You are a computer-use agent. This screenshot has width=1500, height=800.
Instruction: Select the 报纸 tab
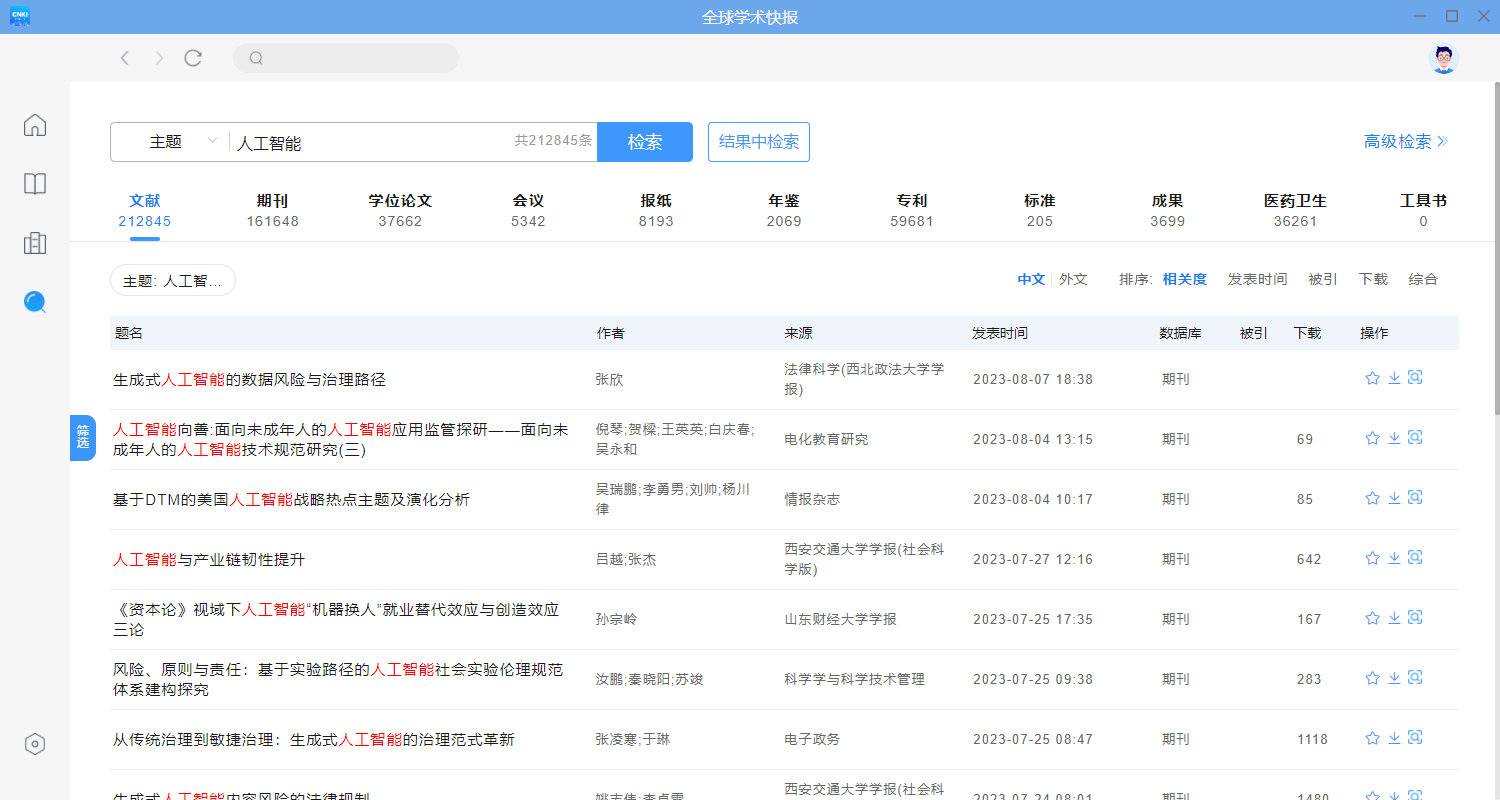click(x=656, y=210)
